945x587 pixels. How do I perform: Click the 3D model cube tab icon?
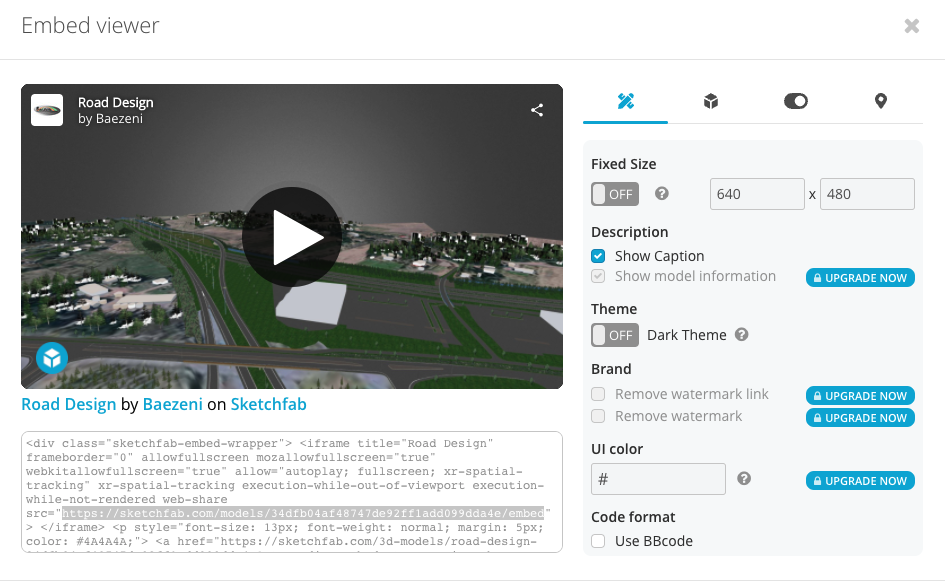710,100
